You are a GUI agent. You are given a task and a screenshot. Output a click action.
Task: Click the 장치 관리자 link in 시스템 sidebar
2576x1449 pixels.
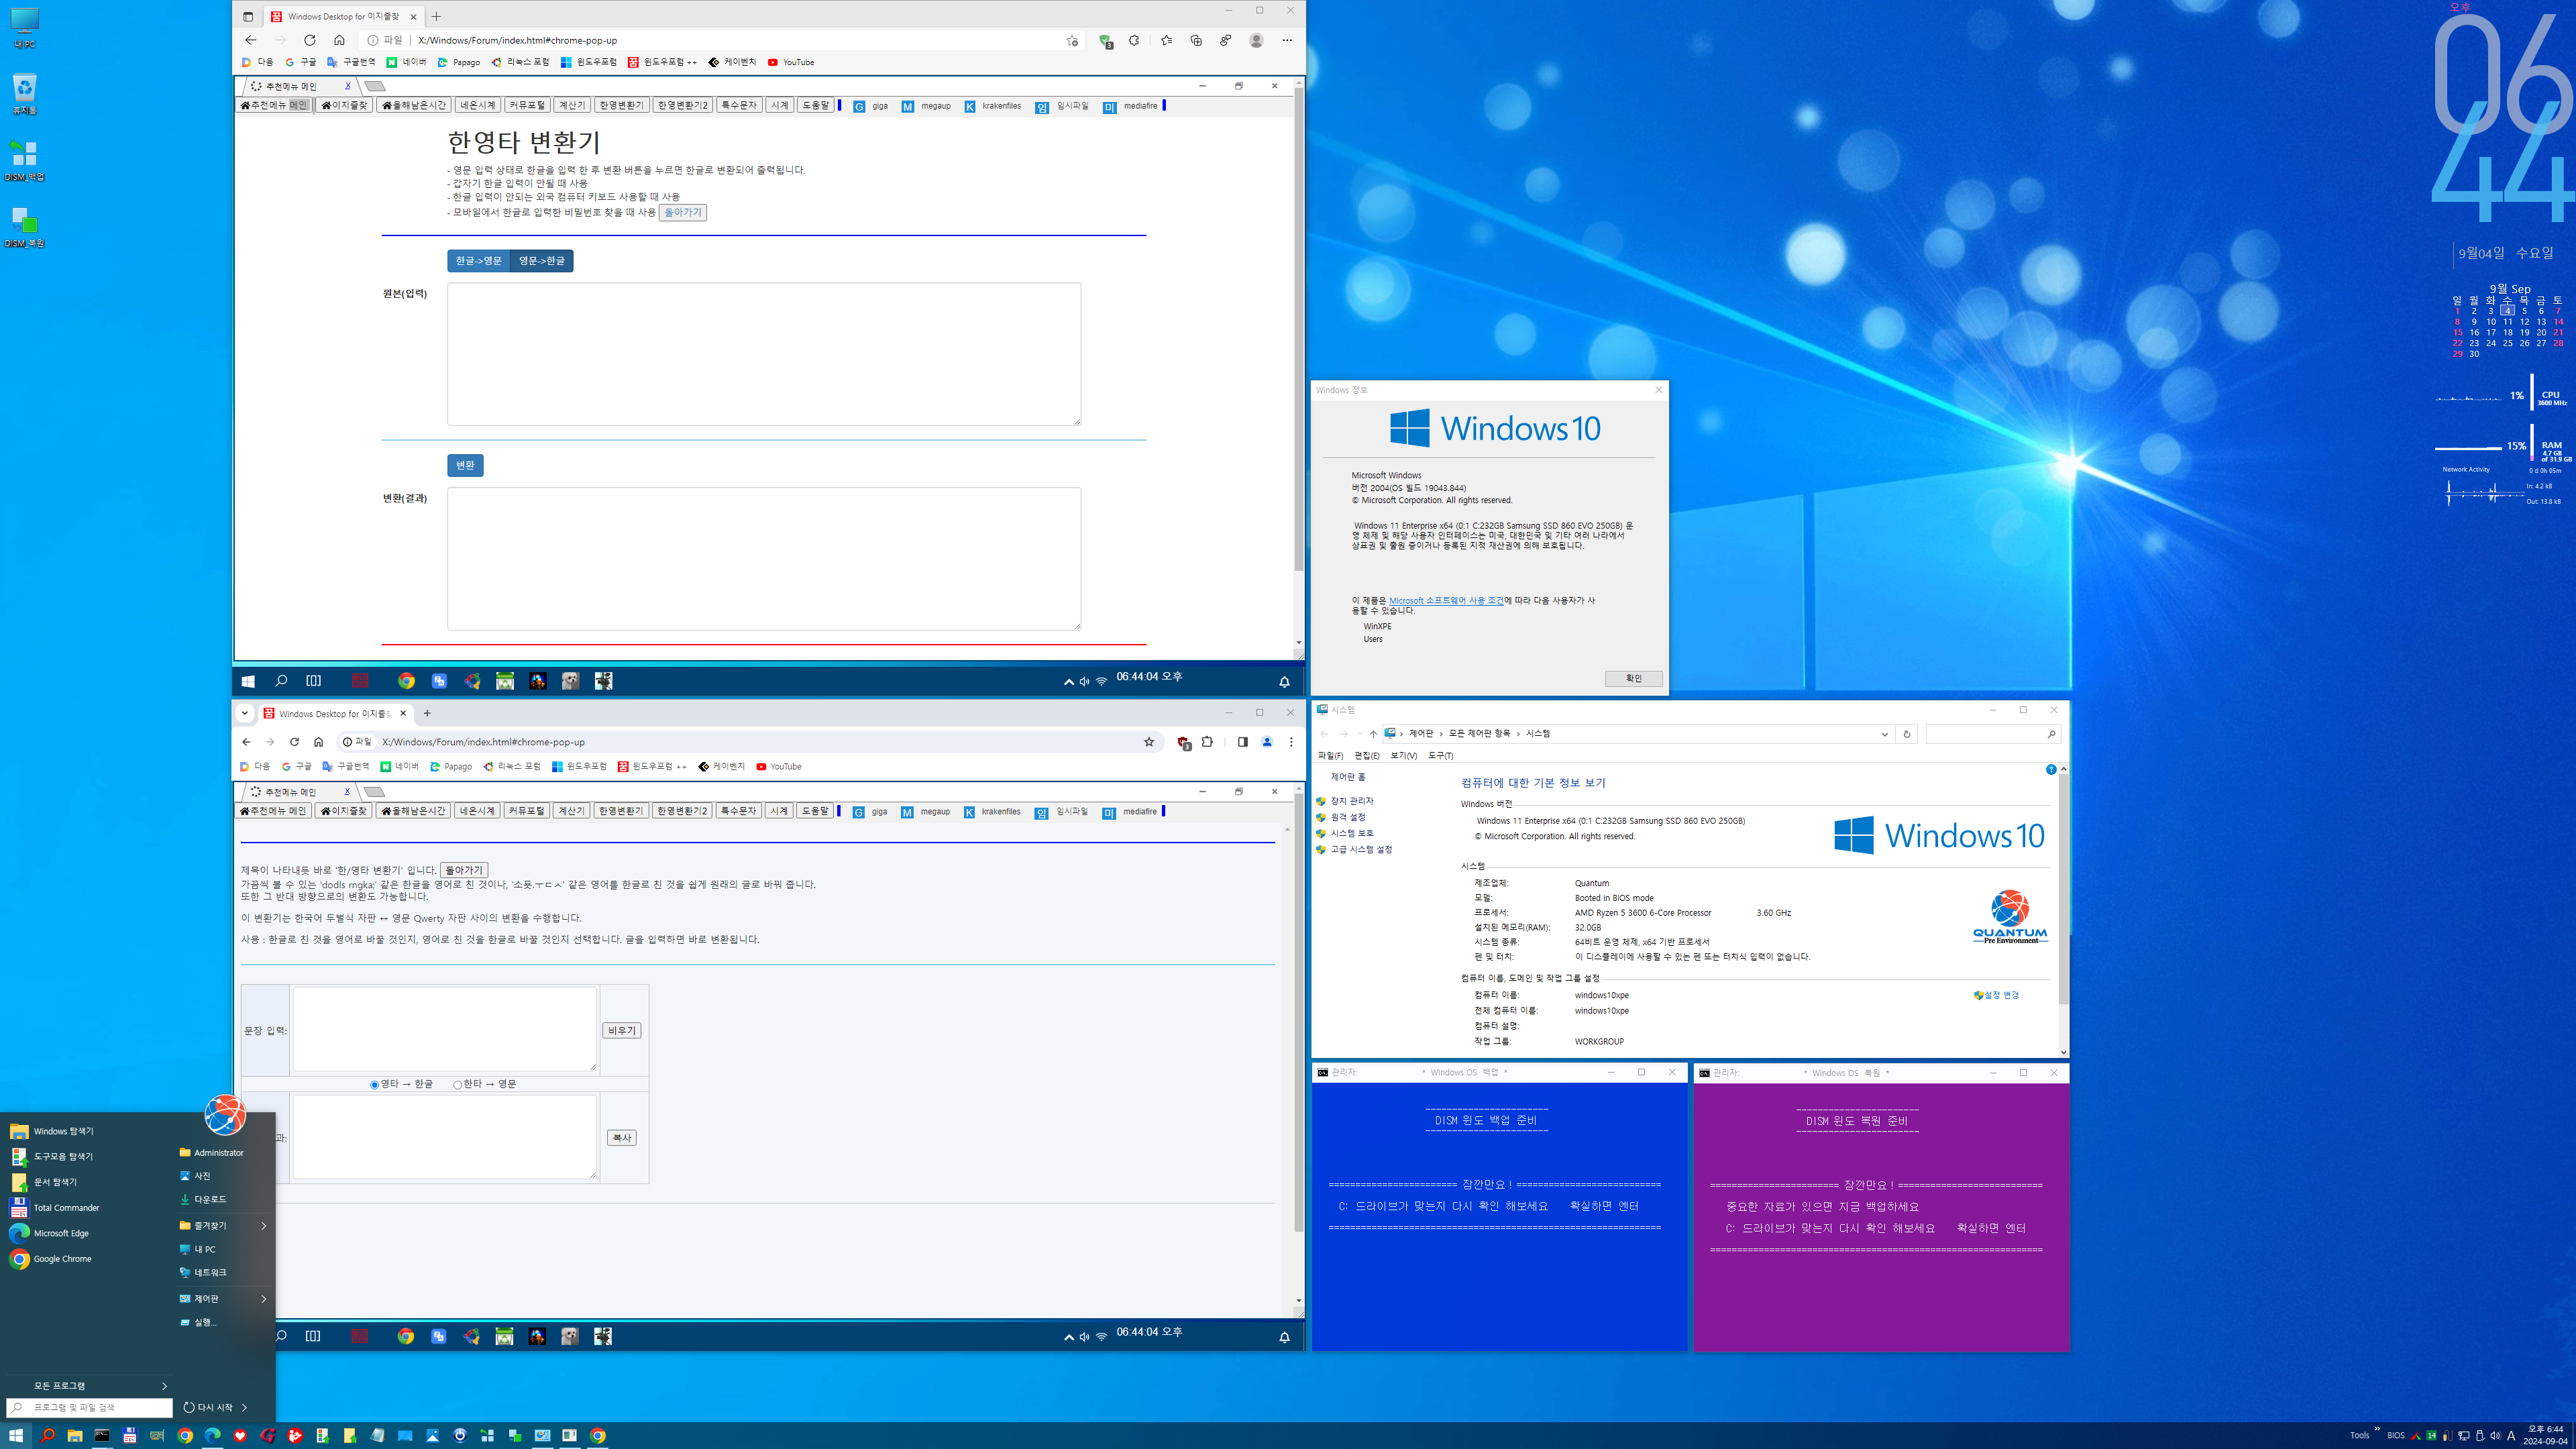click(x=1352, y=801)
